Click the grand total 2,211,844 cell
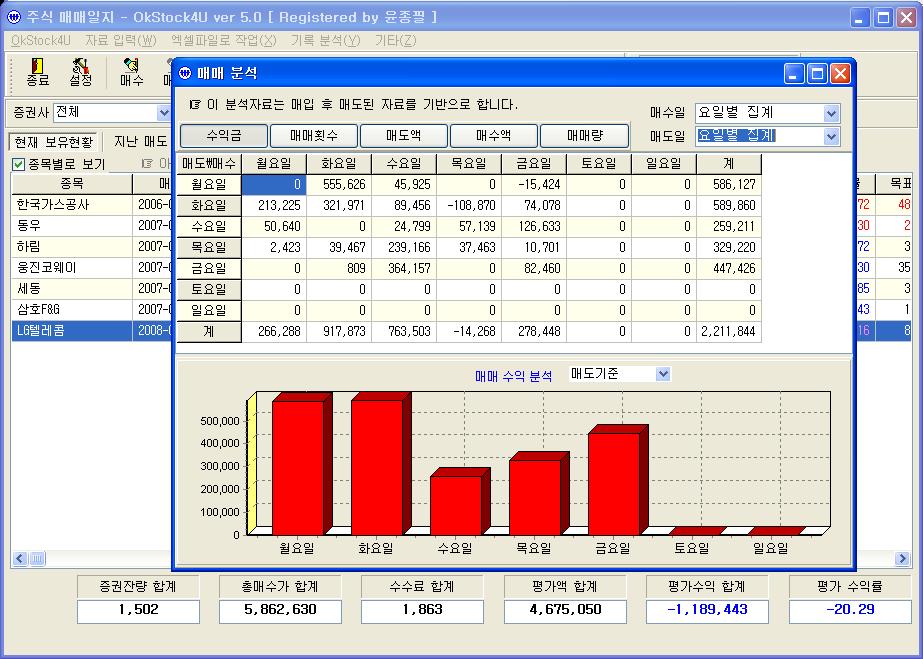 point(729,332)
